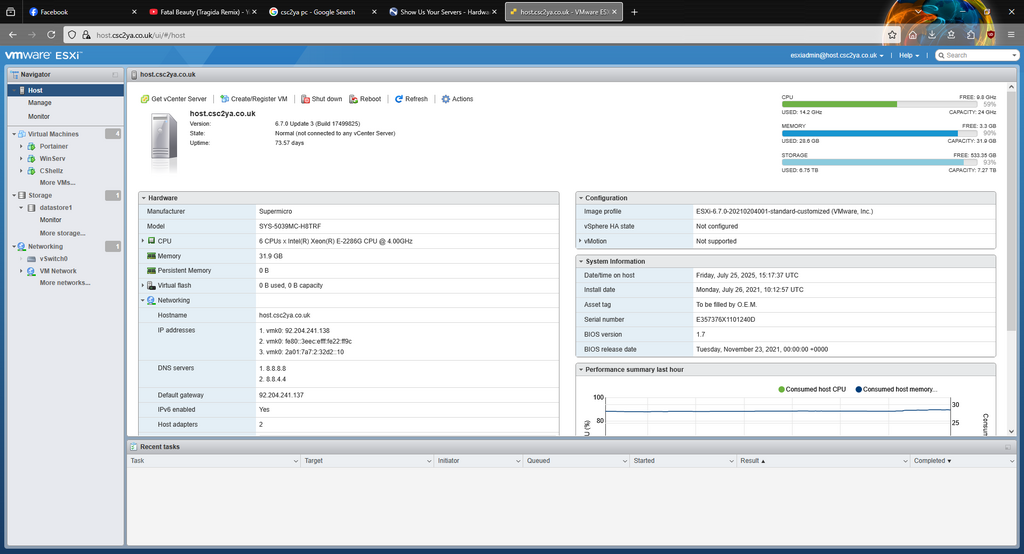1024x554 pixels.
Task: Collapse Performance summary last hour panel
Action: 581,370
